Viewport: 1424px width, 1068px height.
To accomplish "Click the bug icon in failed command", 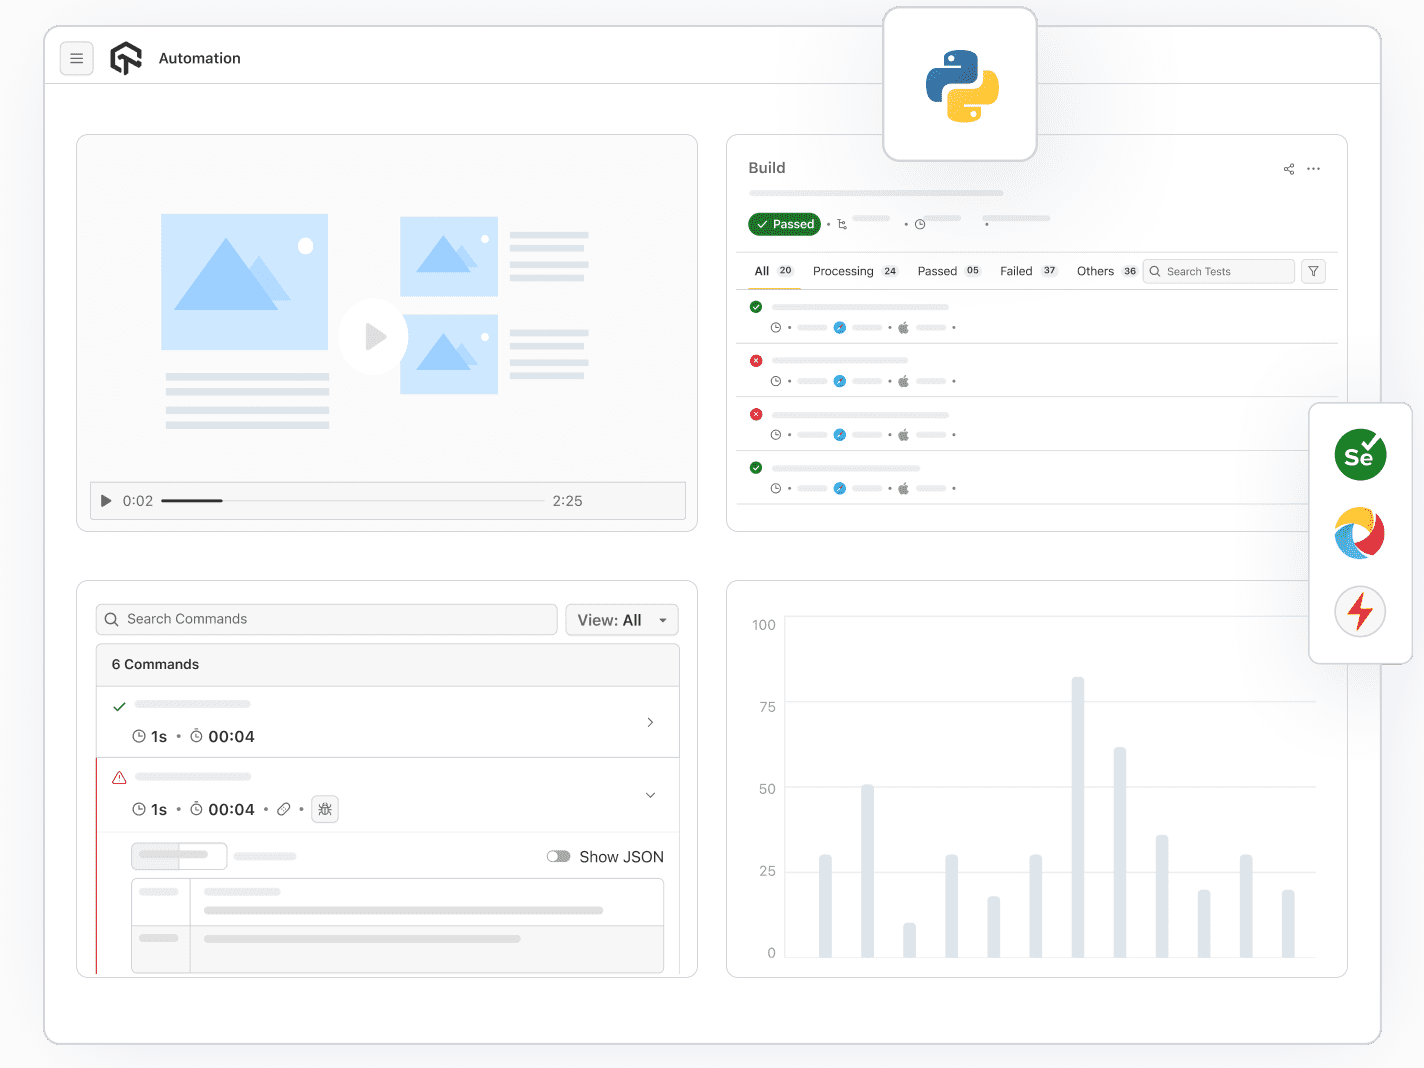I will pos(325,809).
